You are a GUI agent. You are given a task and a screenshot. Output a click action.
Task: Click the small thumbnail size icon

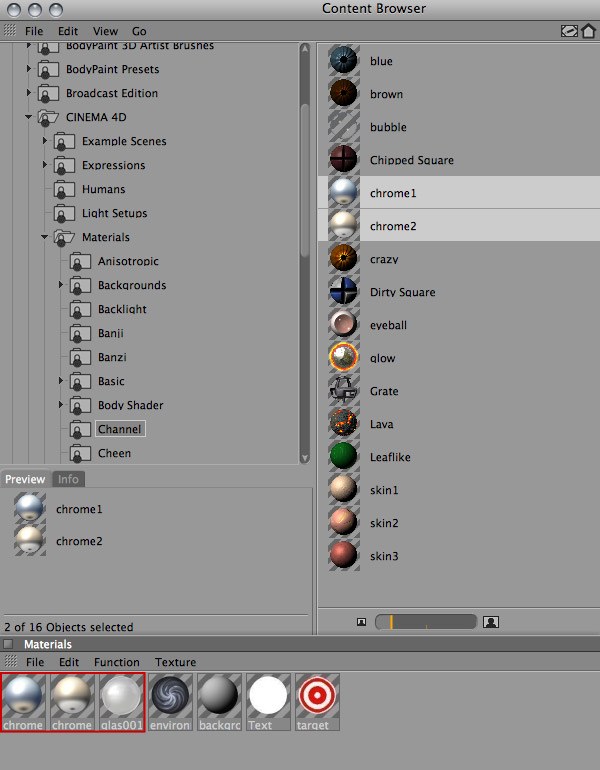coord(361,622)
